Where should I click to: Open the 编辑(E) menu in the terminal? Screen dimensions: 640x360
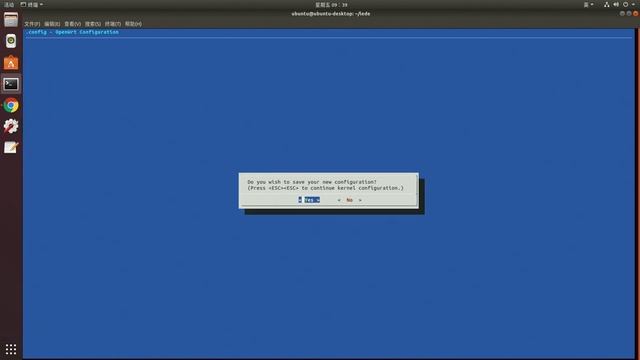click(52, 24)
